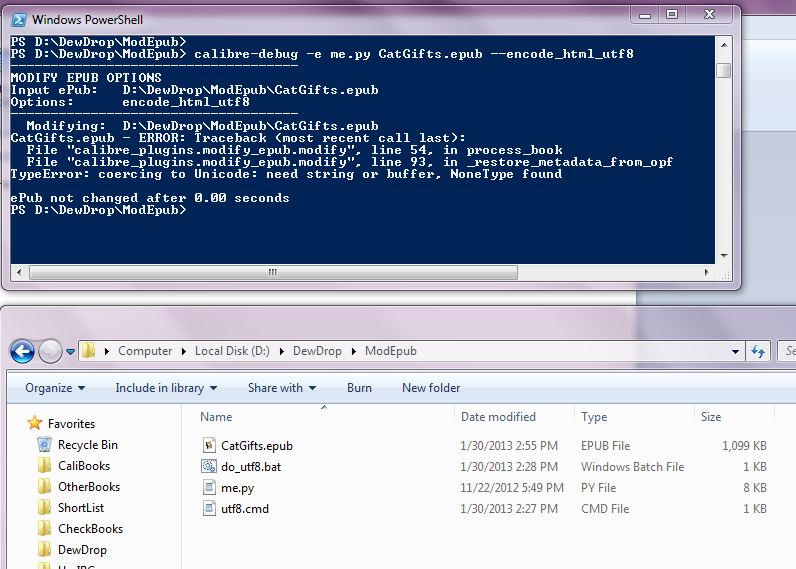
Task: Expand arrow after Local Disk (D:)
Action: (x=282, y=351)
